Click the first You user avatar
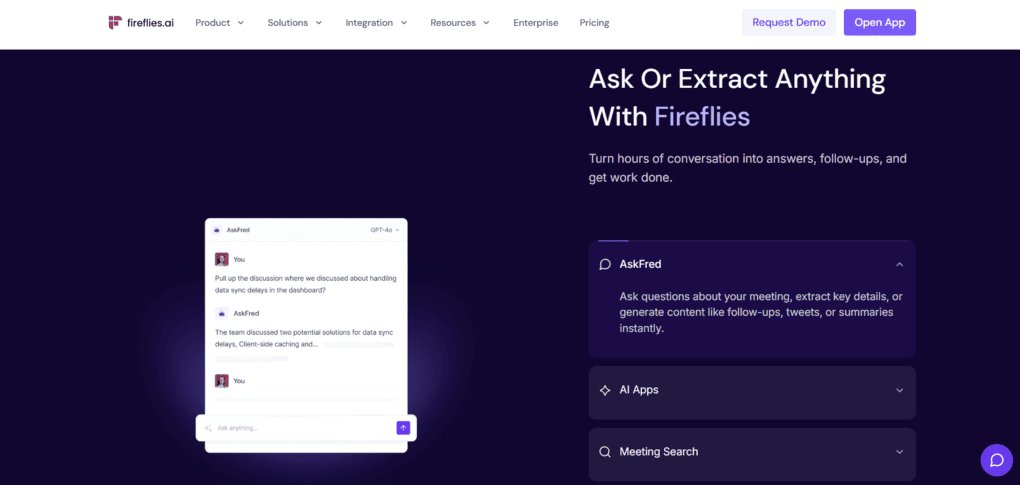1020x485 pixels. (222, 259)
